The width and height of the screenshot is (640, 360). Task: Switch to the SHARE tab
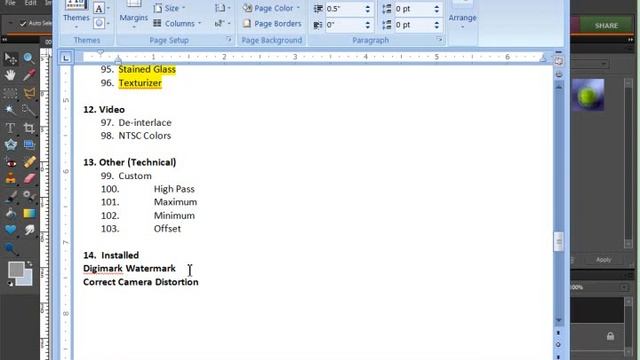pyautogui.click(x=606, y=25)
